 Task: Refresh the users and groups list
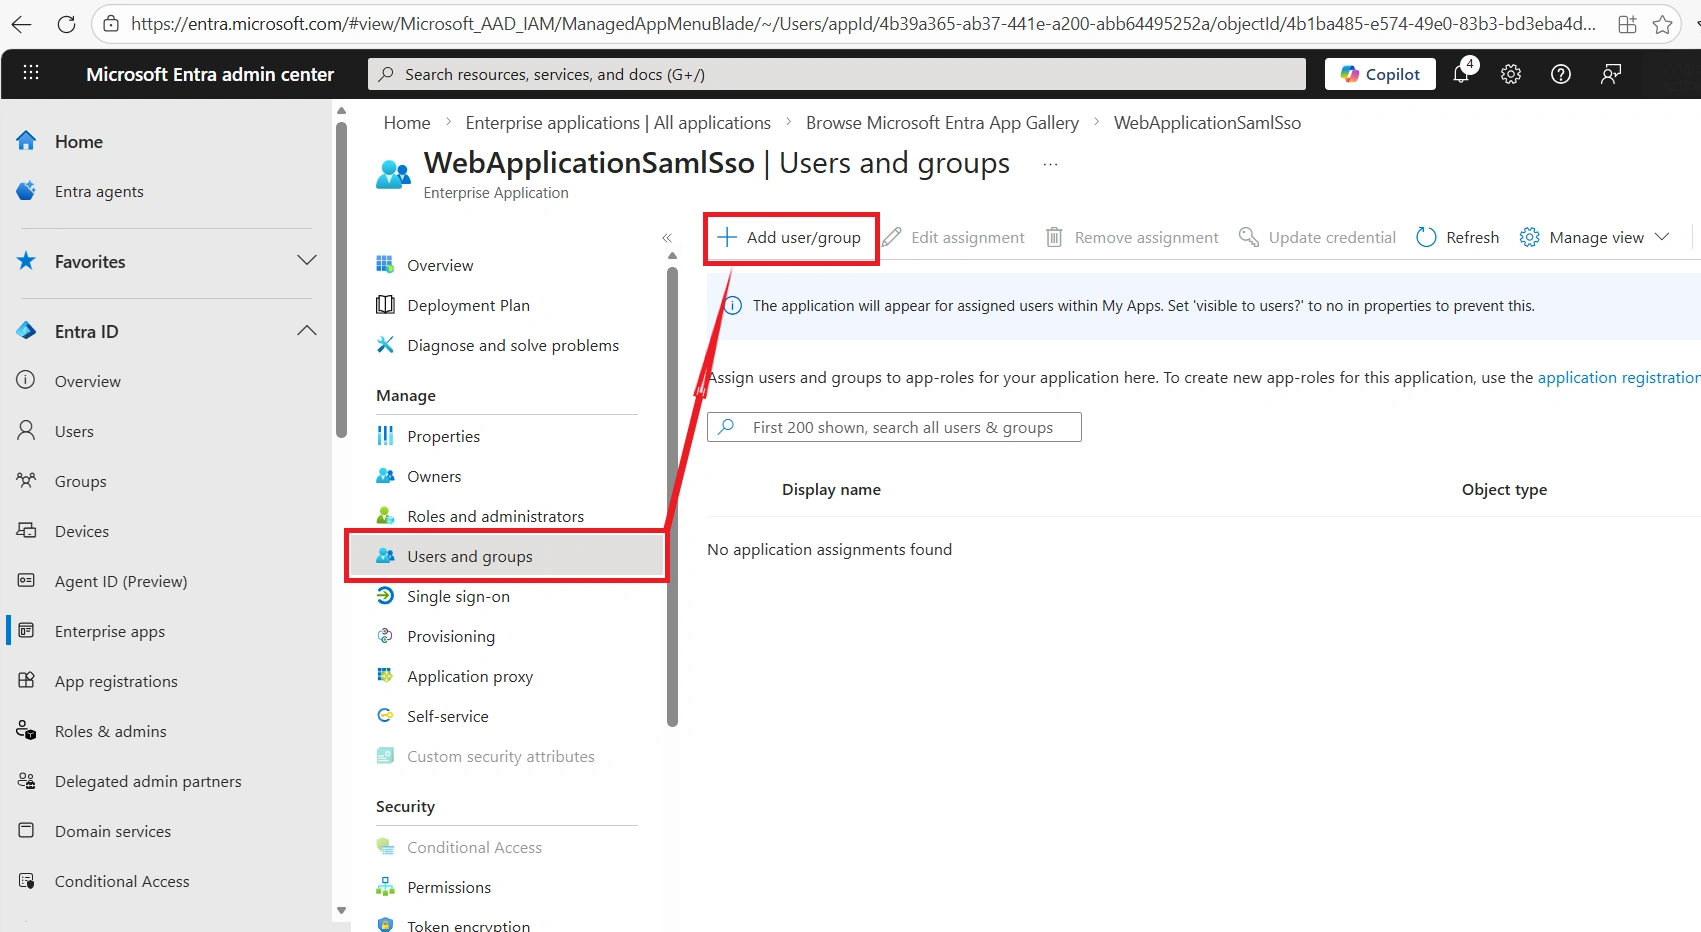pos(1458,238)
